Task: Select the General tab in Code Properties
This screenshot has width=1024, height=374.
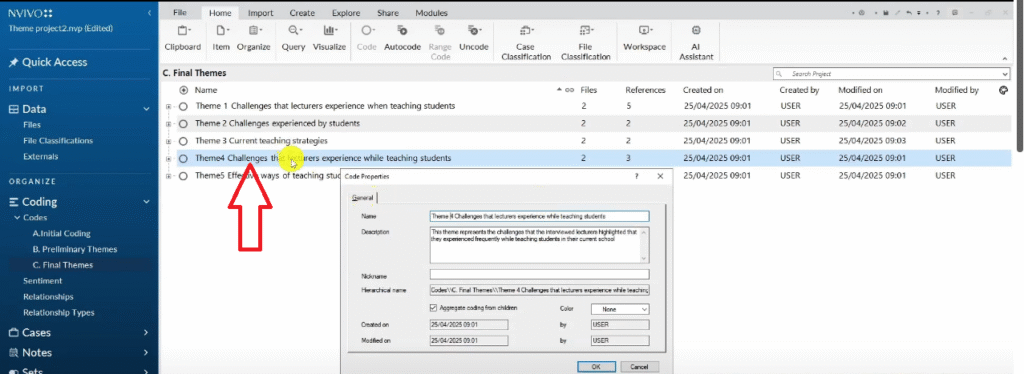Action: click(362, 198)
